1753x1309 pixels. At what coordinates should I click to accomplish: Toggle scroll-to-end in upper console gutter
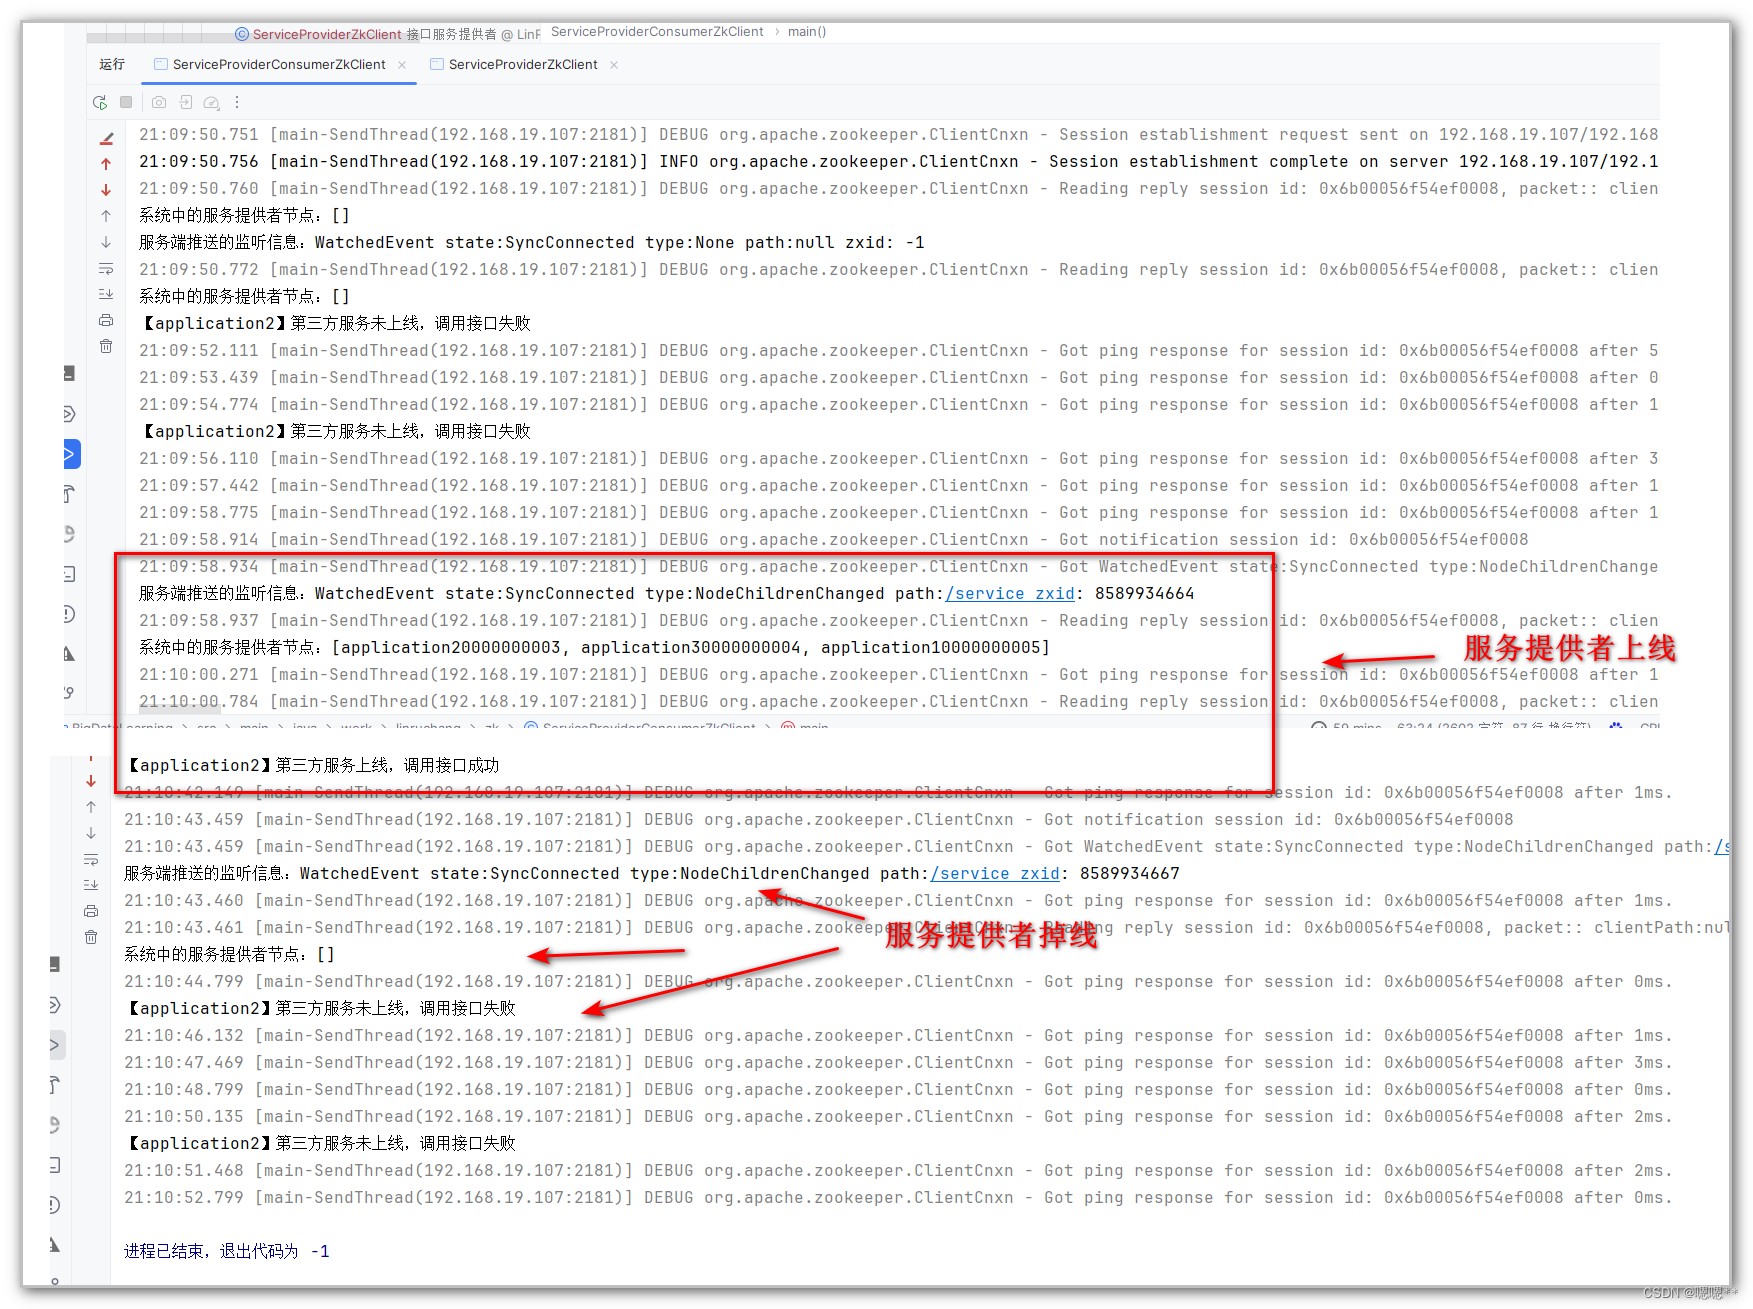click(x=106, y=294)
